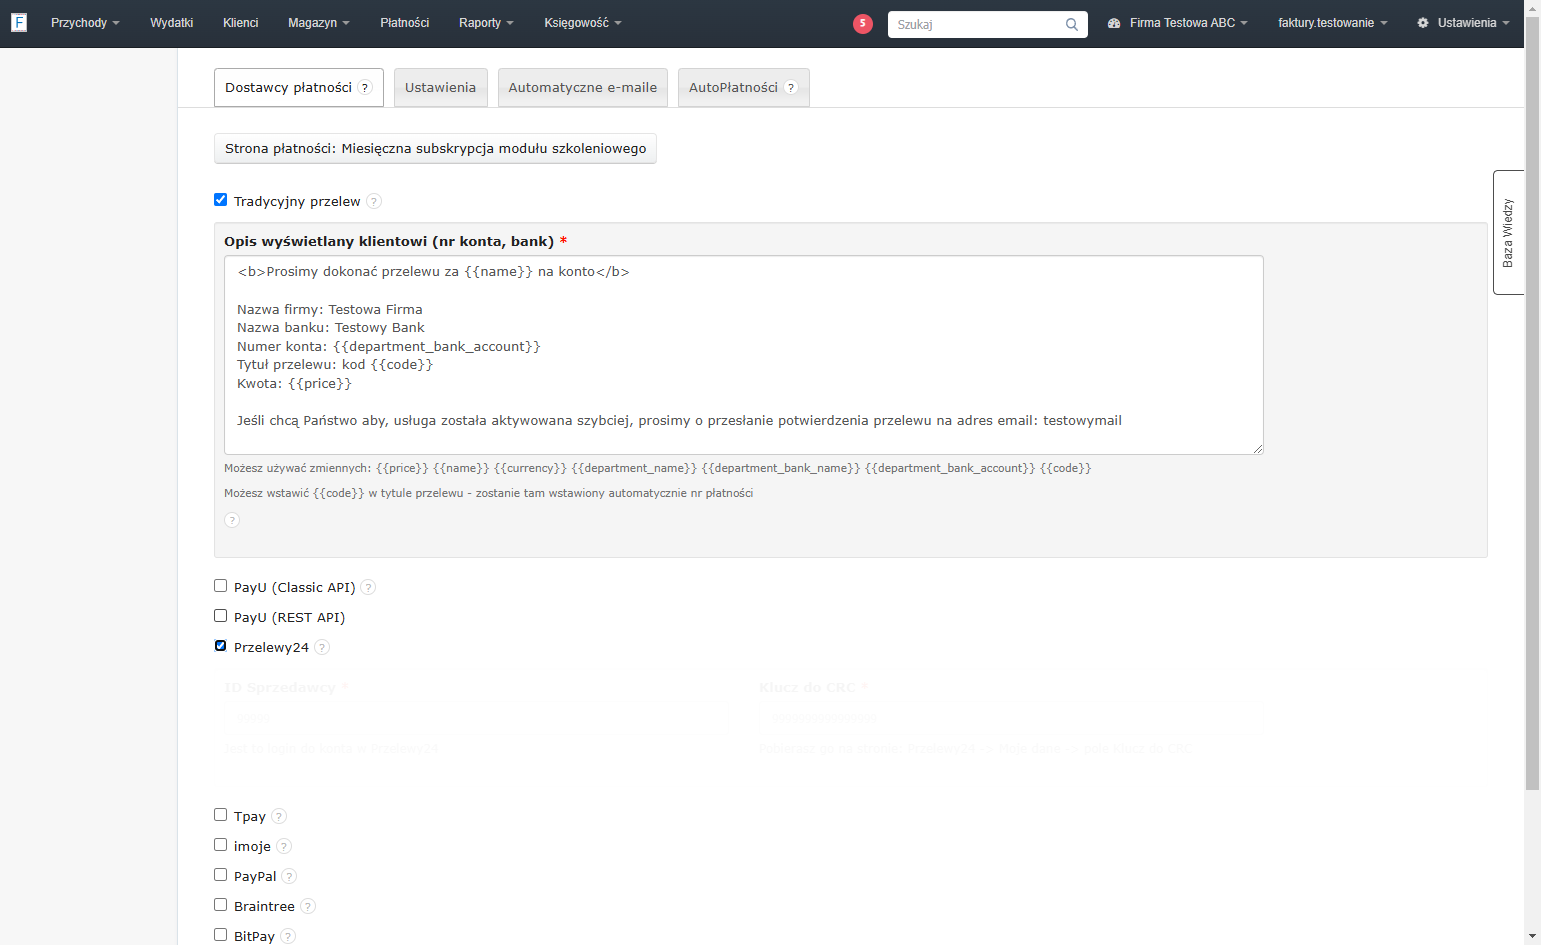Image resolution: width=1541 pixels, height=945 pixels.
Task: Open the Płatności menu item
Action: [x=405, y=23]
